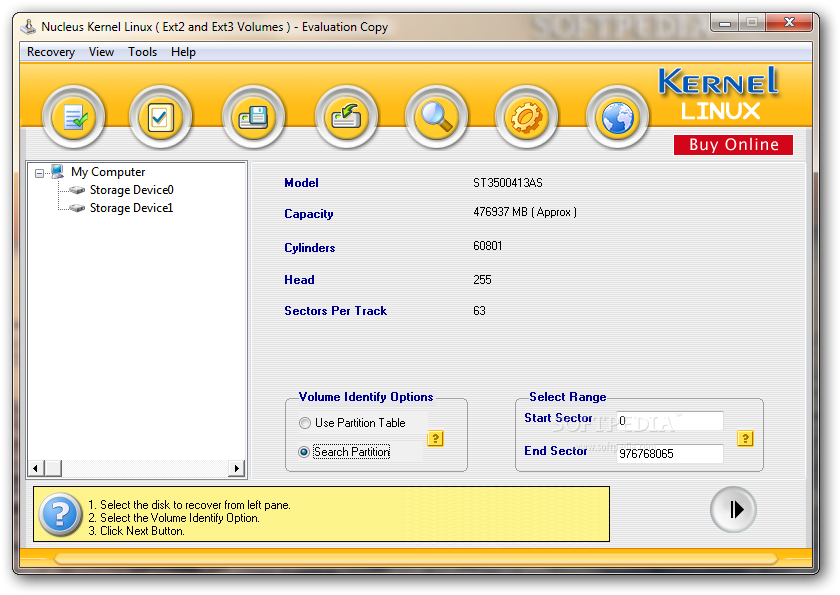The width and height of the screenshot is (840, 595).
Task: Select Search Partition radio button
Action: 304,452
